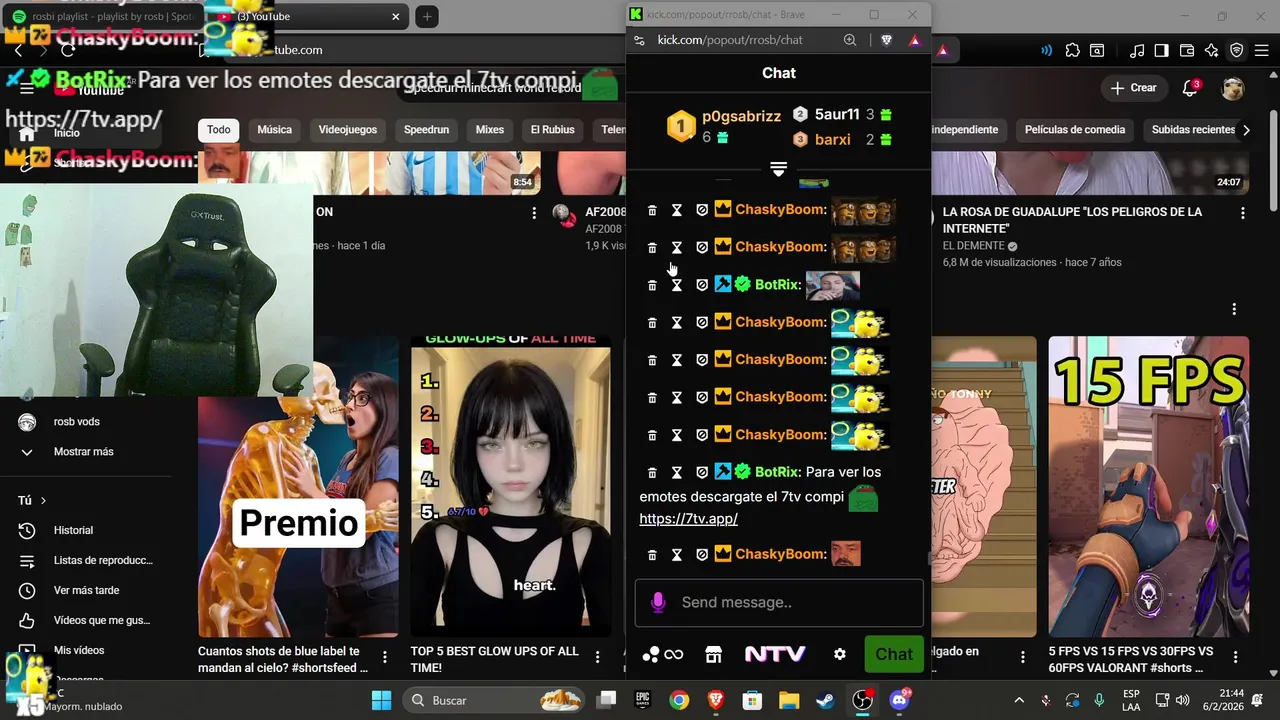Open the channel points infinity icon
This screenshot has width=1280, height=720.
point(673,655)
